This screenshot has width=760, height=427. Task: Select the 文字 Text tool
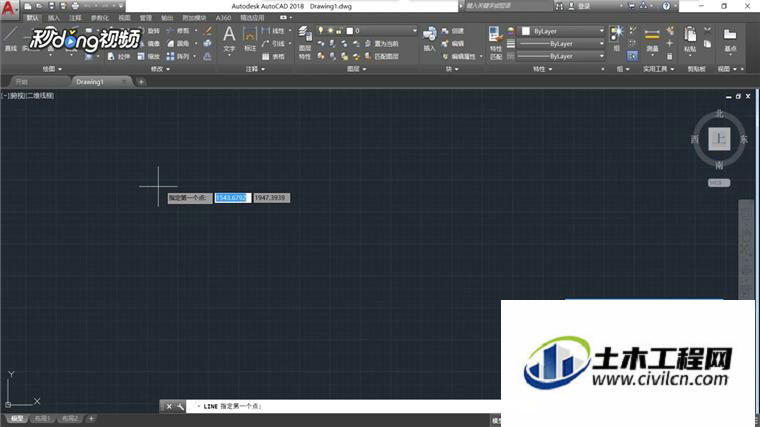229,39
